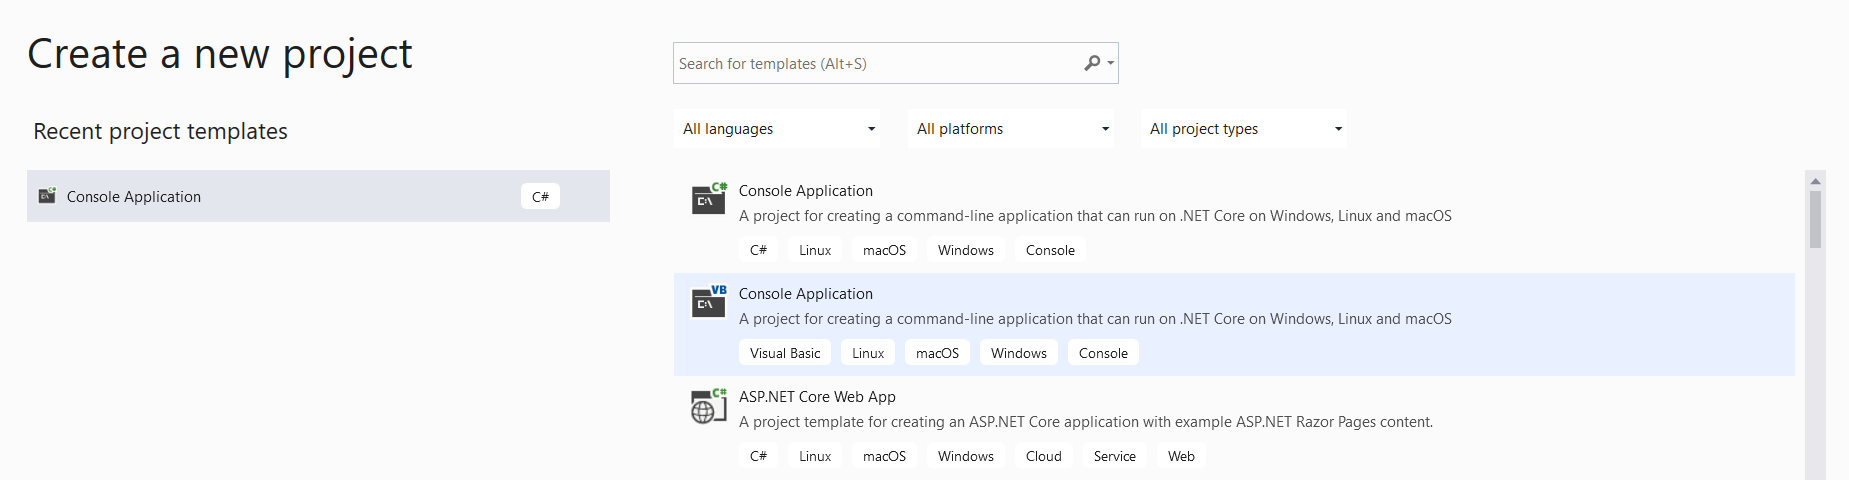Click the template list scroll up arrow
The height and width of the screenshot is (480, 1849).
click(1815, 181)
